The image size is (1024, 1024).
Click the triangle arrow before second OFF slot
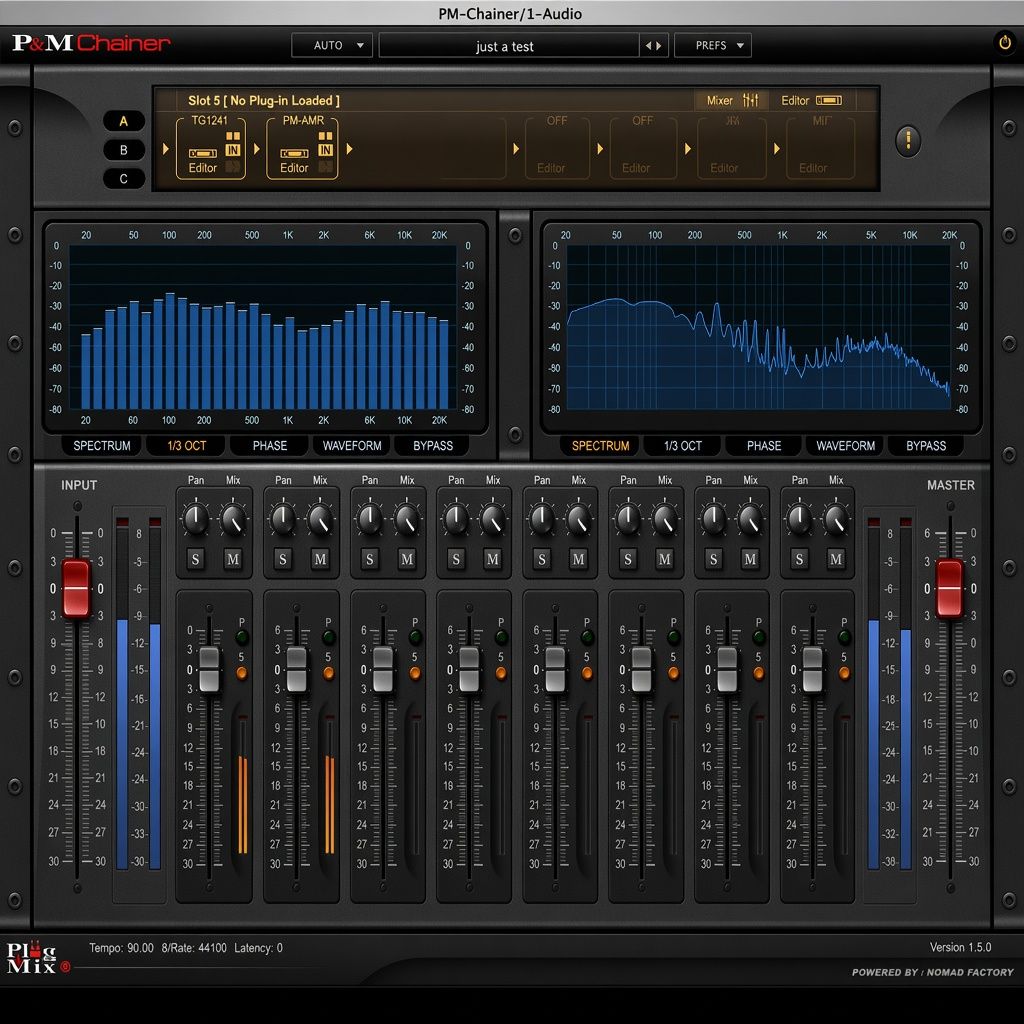[600, 149]
